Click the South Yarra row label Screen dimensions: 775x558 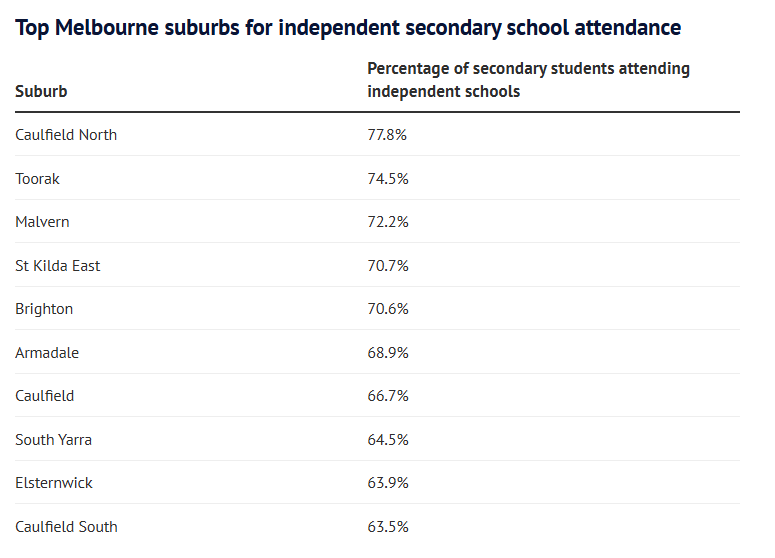tap(53, 439)
